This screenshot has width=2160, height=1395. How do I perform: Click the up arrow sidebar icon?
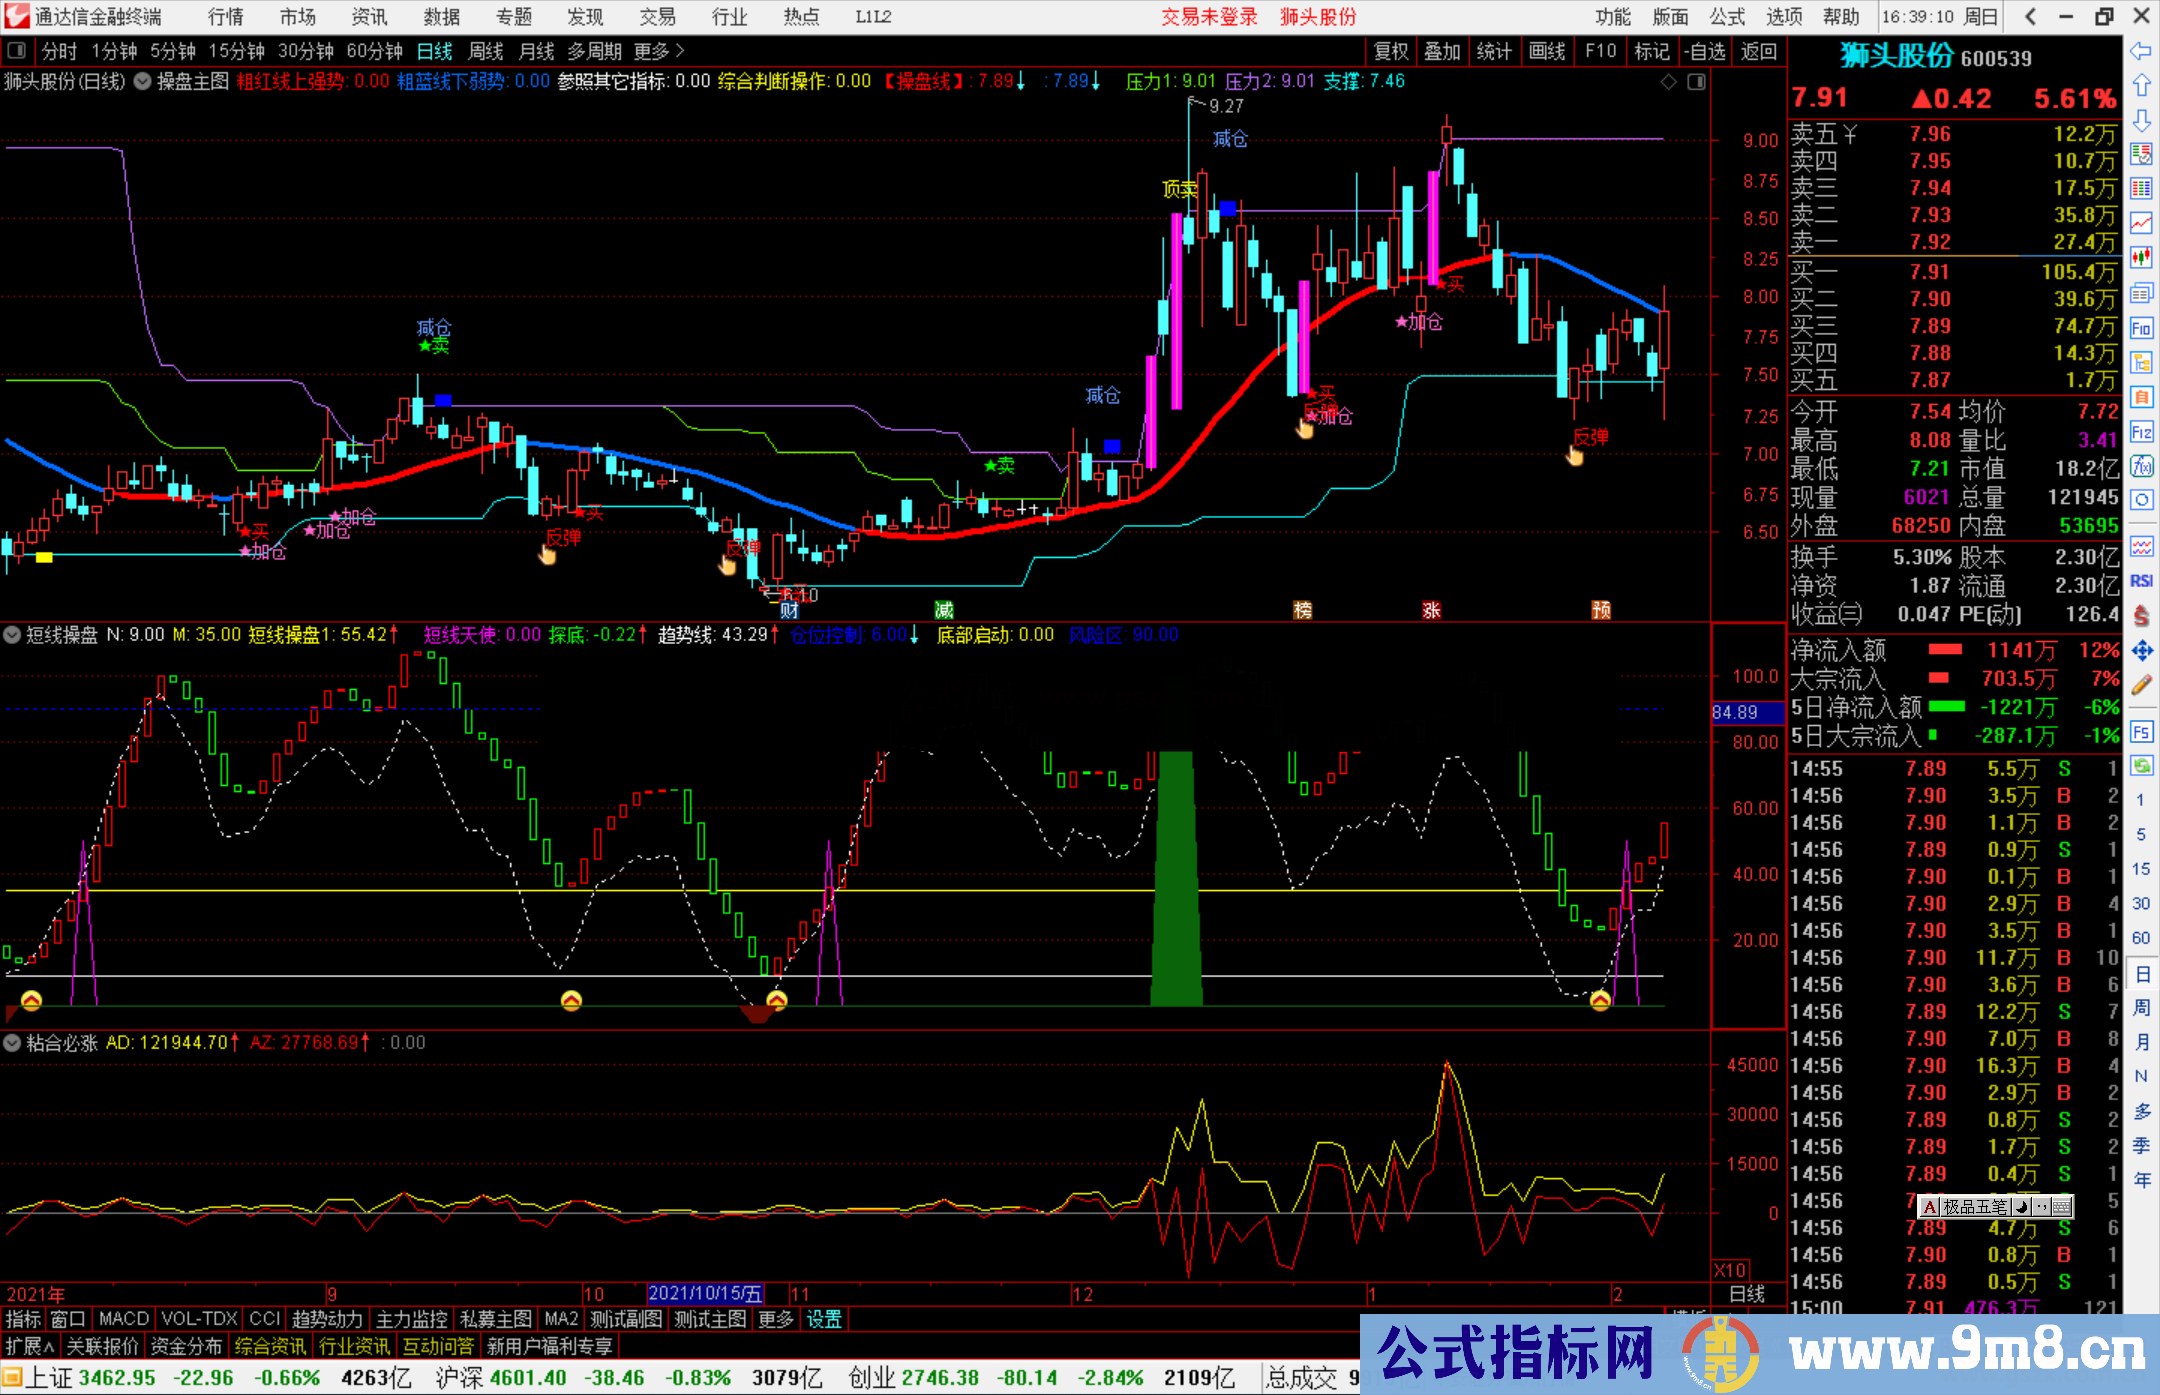tap(2141, 86)
